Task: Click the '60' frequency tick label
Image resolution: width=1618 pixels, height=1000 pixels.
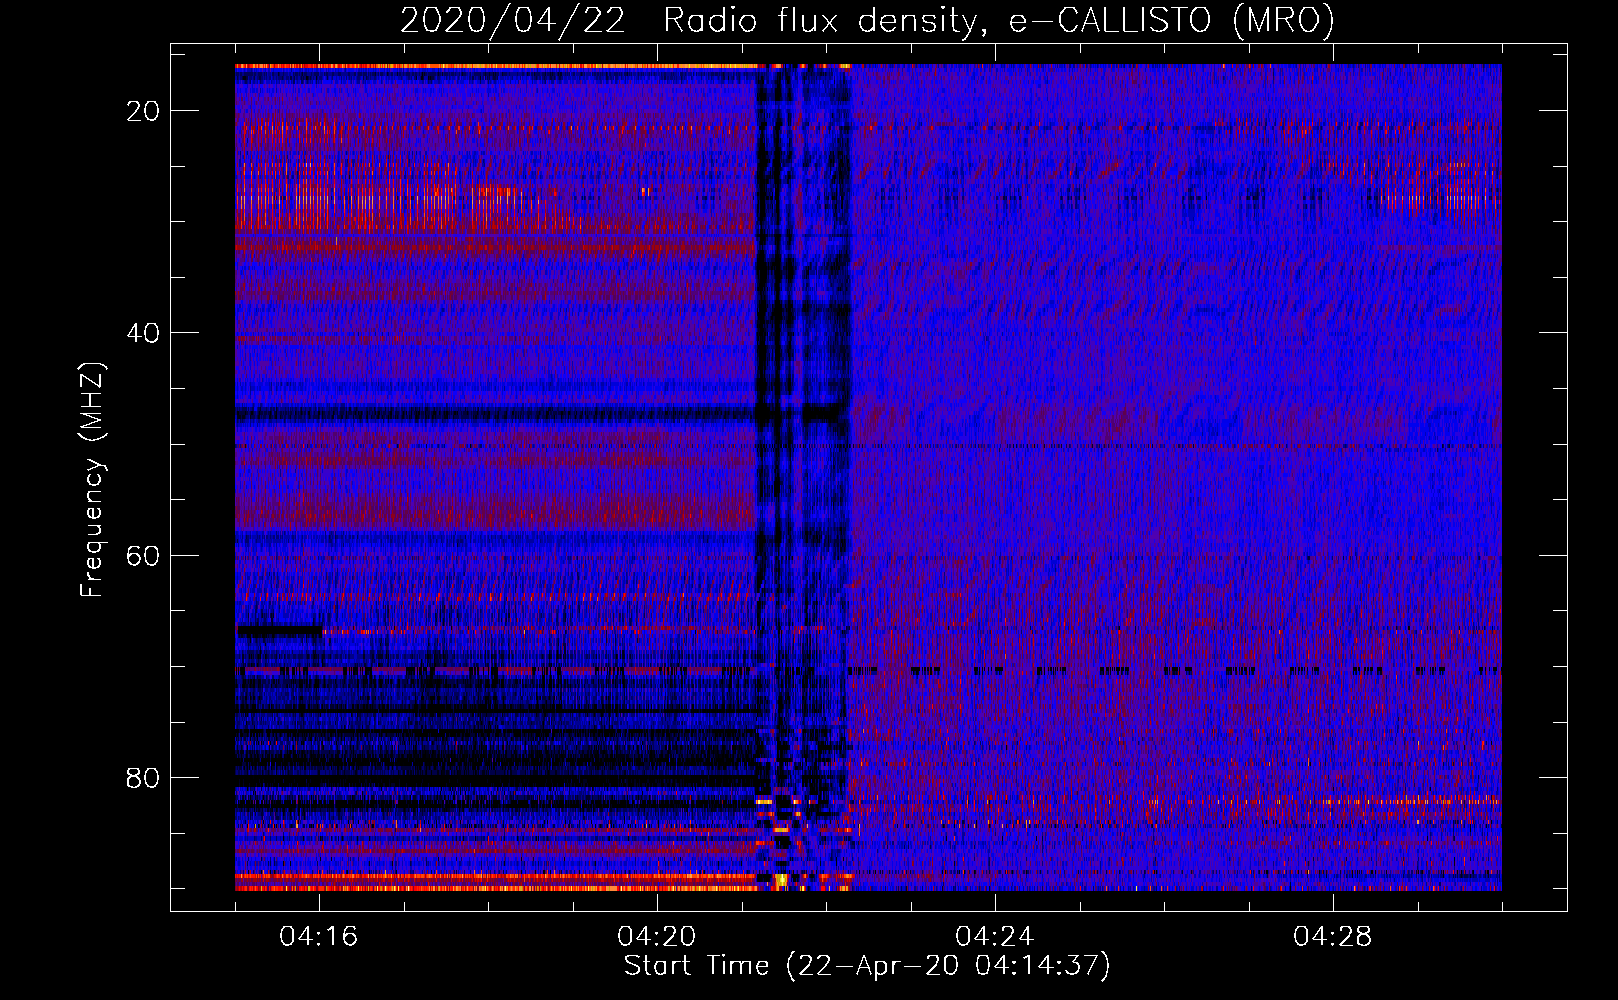Action: [143, 556]
